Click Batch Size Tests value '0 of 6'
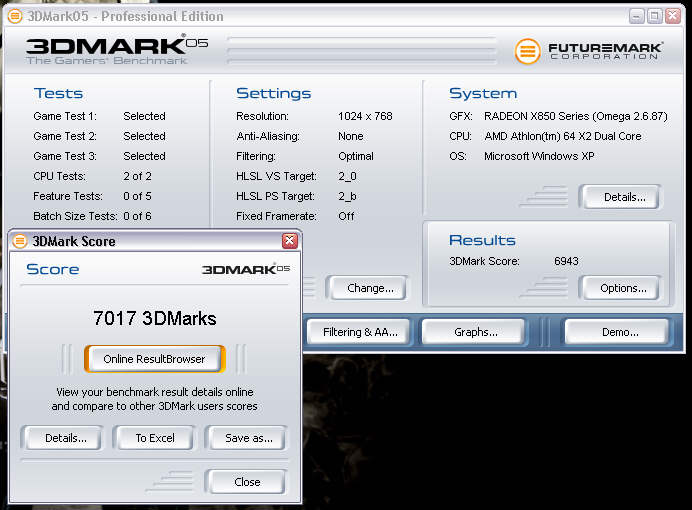Viewport: 692px width, 510px height. (x=137, y=216)
